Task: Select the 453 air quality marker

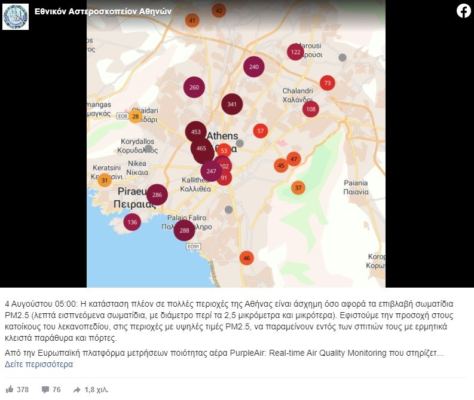Action: 196,131
